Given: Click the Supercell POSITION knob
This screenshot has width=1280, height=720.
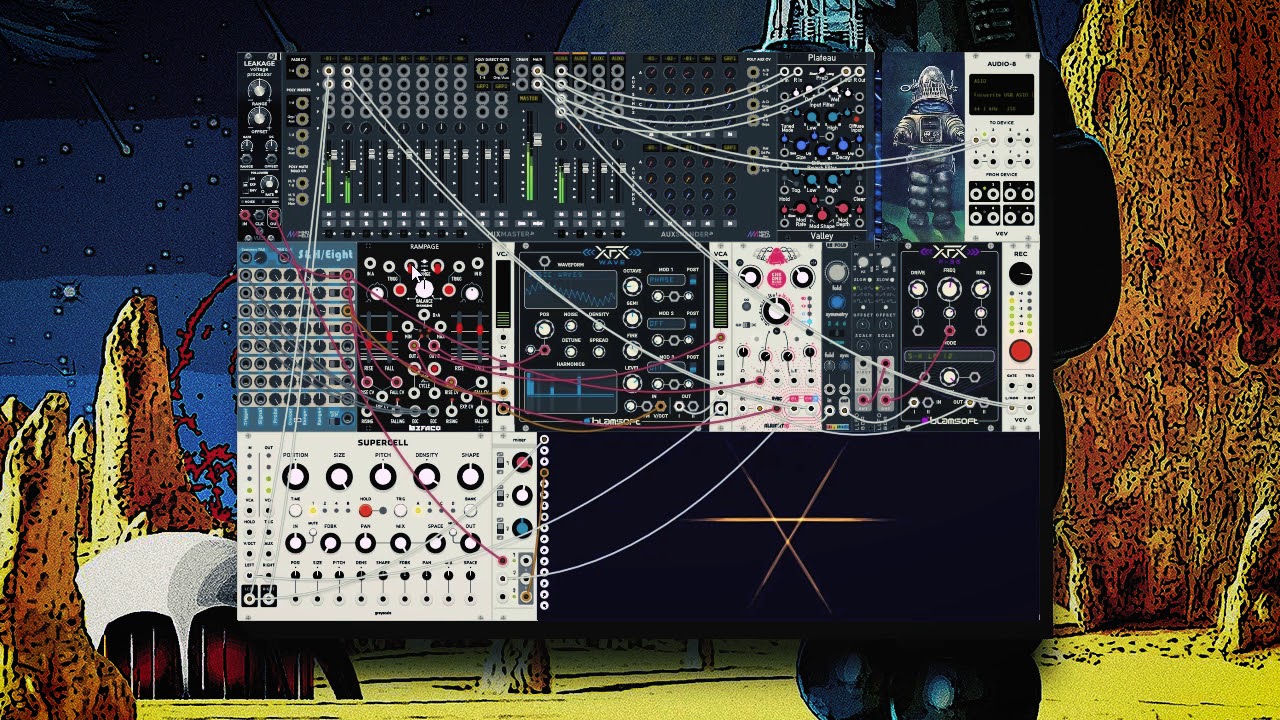Looking at the screenshot, I should [x=296, y=477].
